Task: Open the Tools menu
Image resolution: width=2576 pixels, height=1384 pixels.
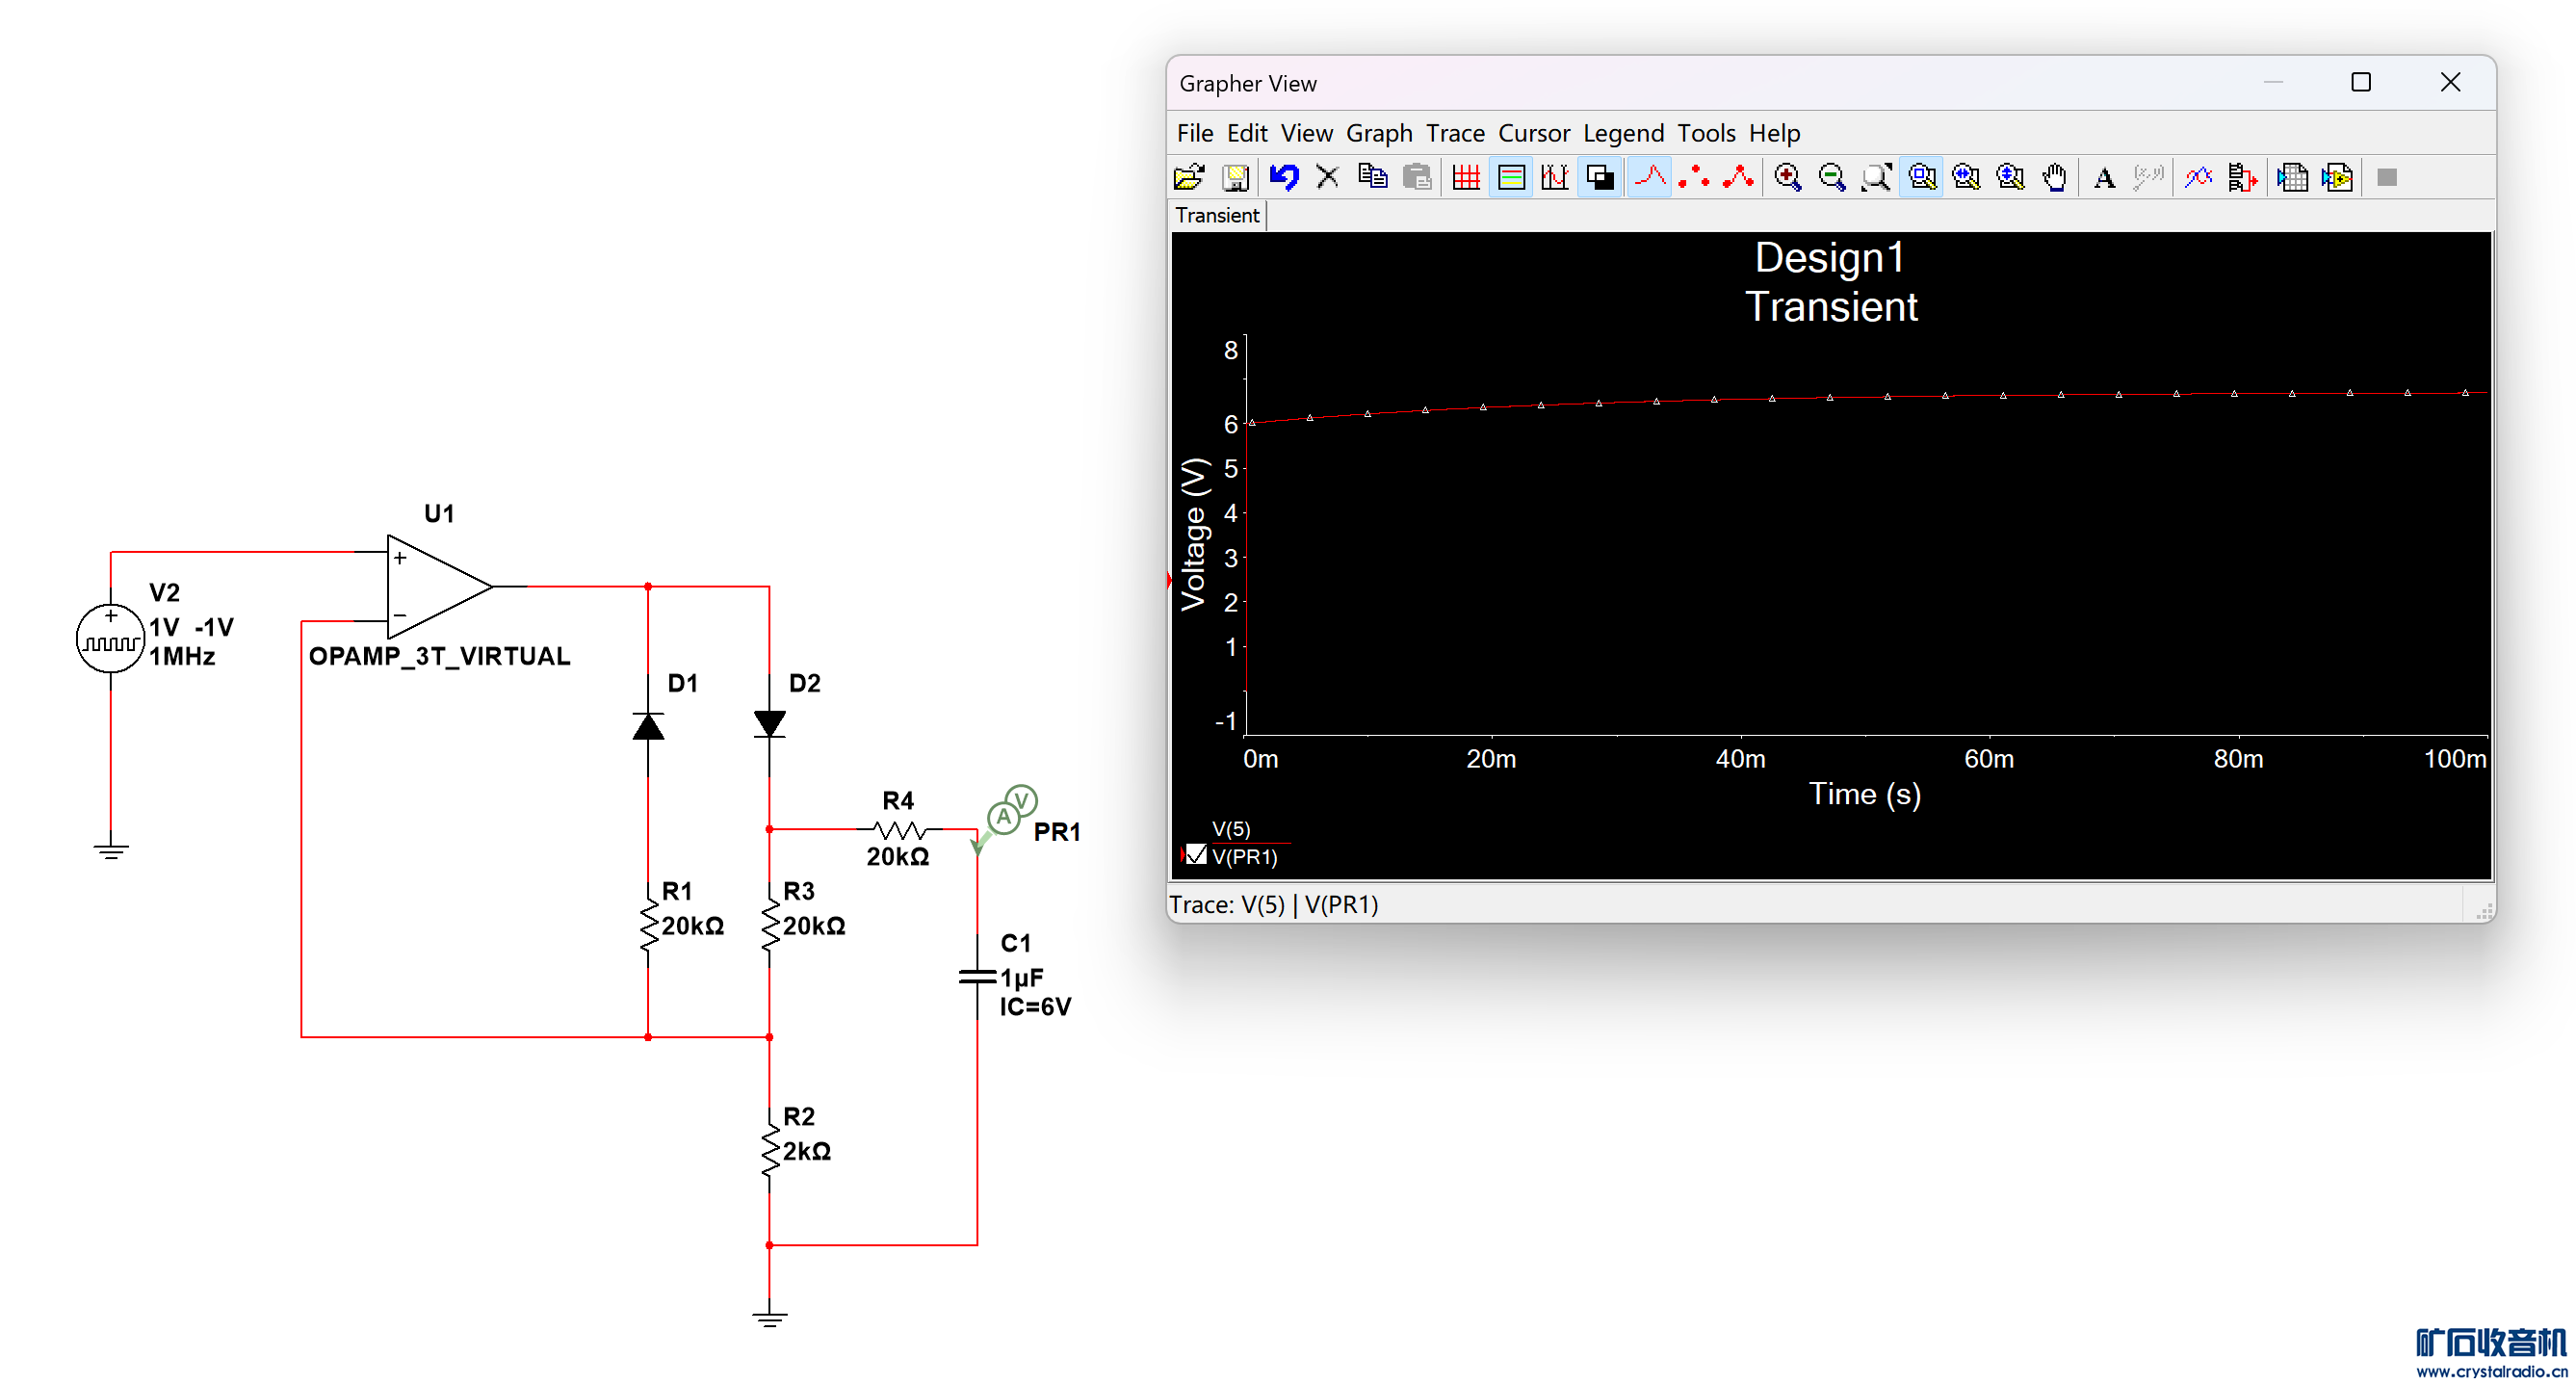Action: [x=1706, y=133]
